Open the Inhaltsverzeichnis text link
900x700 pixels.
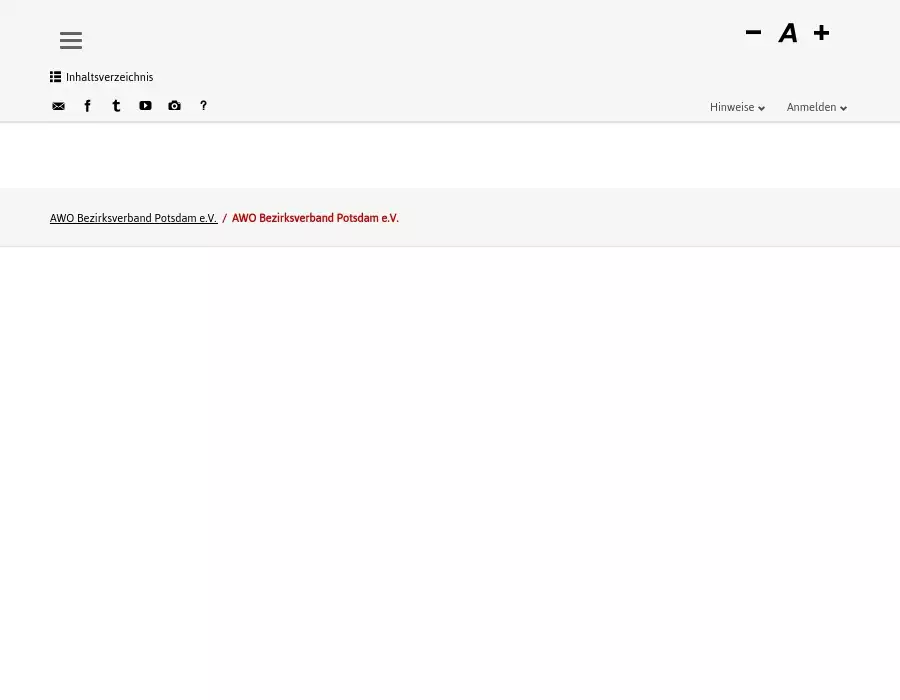click(x=109, y=77)
